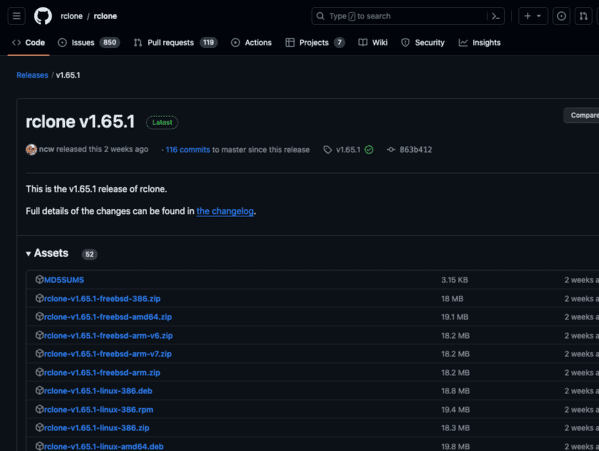The height and width of the screenshot is (451, 599).
Task: Click package icon next to MD5SUMS
Action: pos(39,280)
